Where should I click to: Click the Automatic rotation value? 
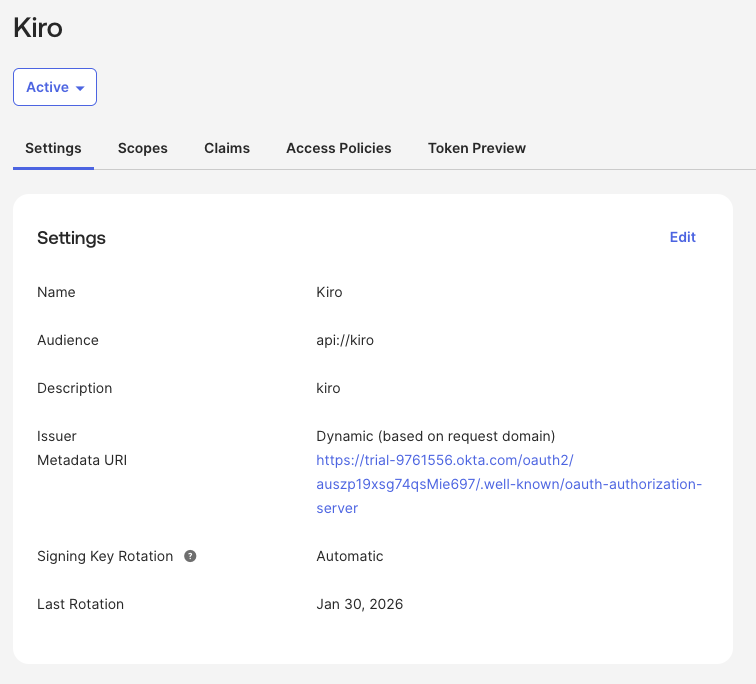(350, 556)
